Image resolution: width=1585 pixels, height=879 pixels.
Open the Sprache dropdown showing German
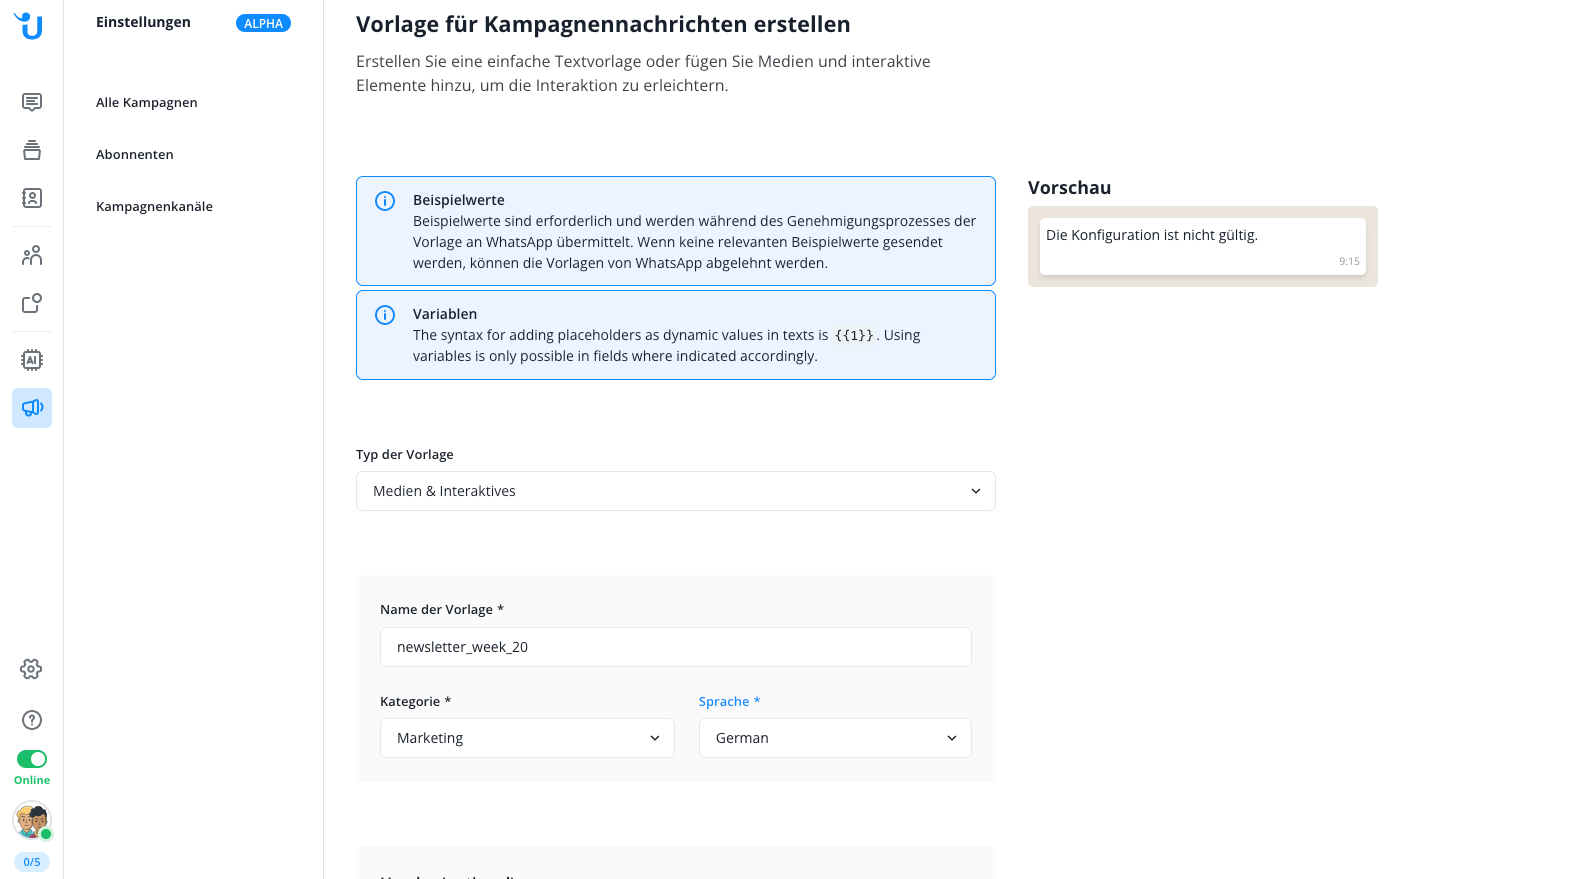pos(834,738)
